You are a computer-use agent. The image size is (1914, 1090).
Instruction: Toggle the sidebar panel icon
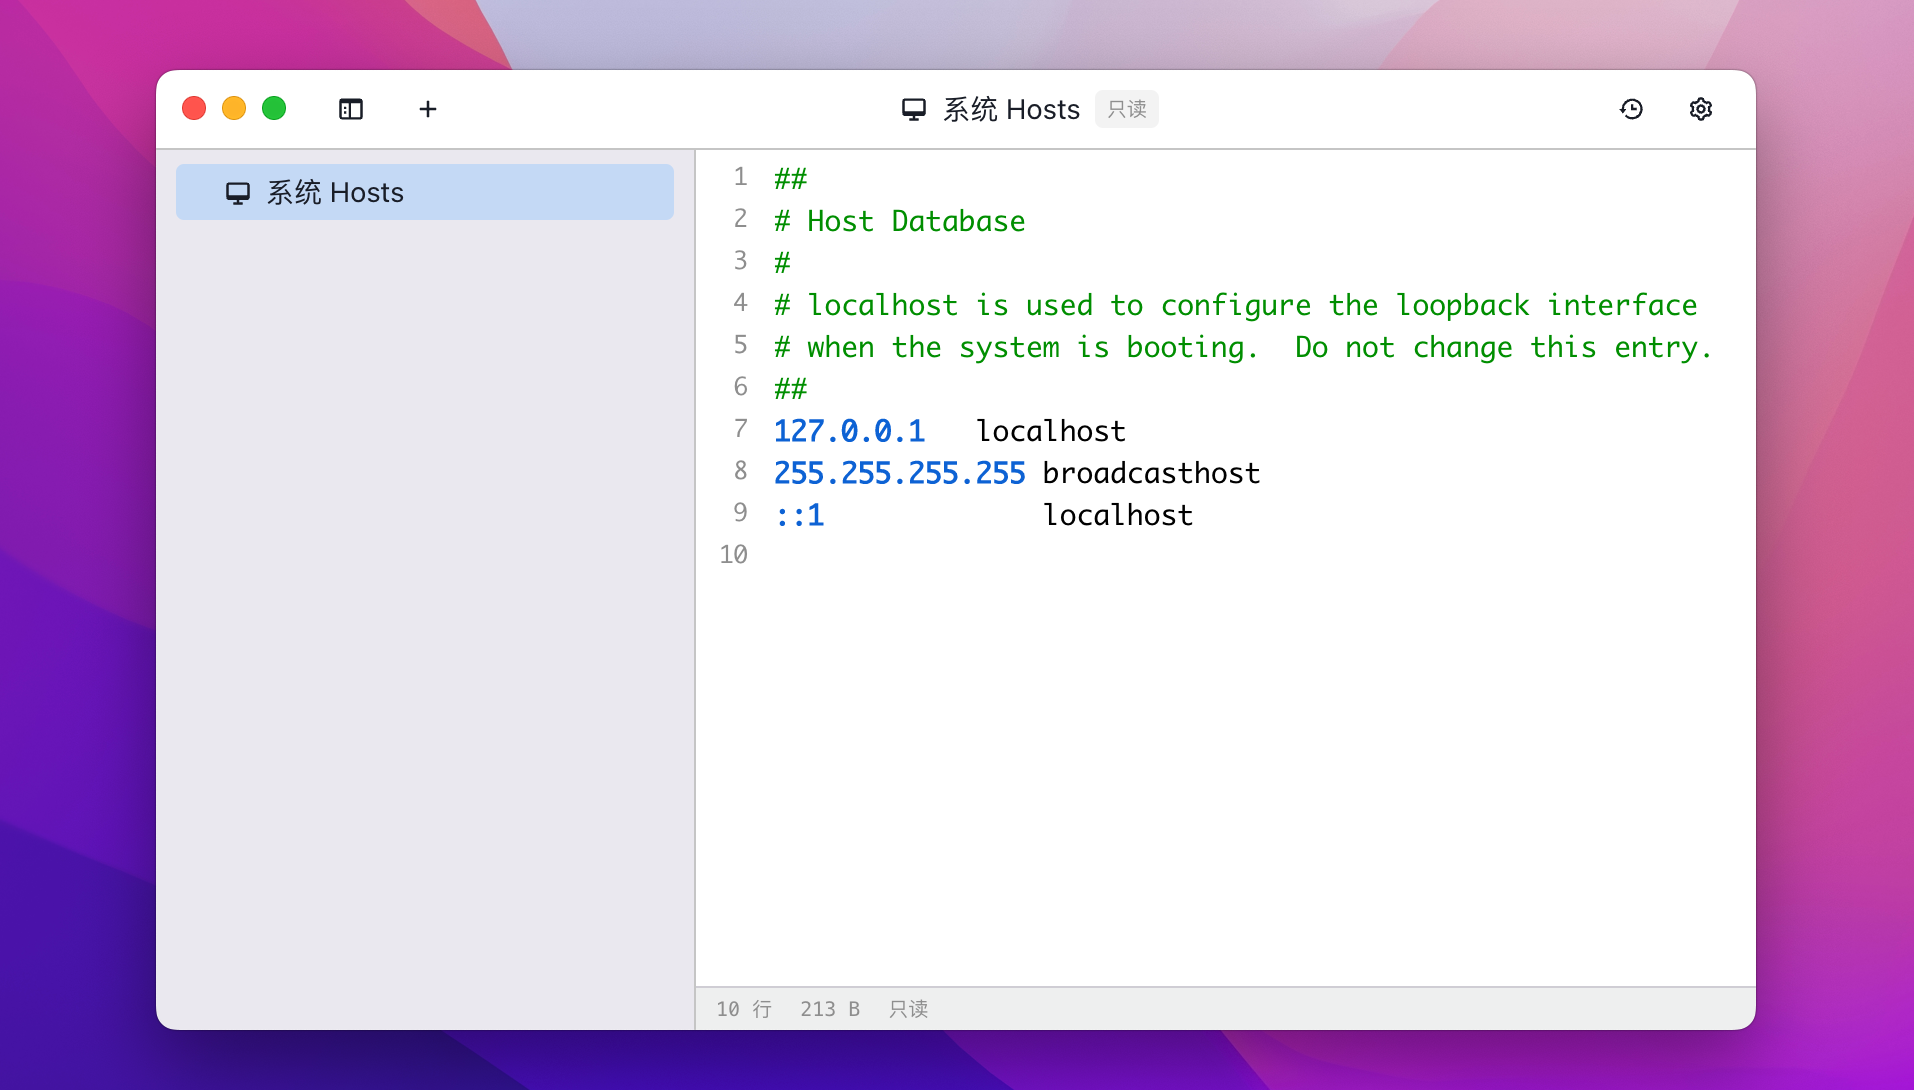(351, 109)
